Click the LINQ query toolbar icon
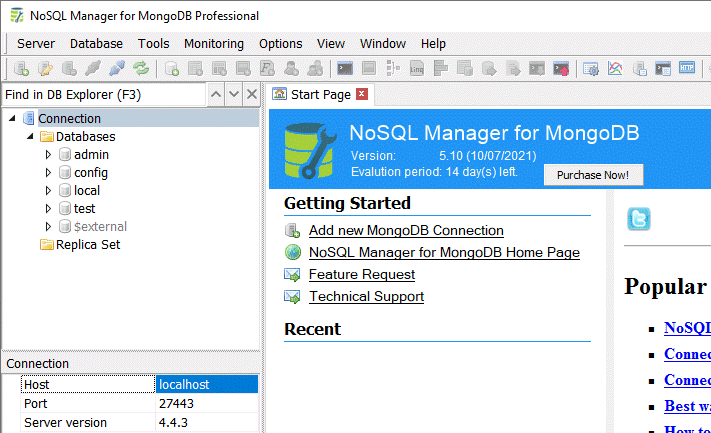The height and width of the screenshot is (433, 711). tap(417, 69)
